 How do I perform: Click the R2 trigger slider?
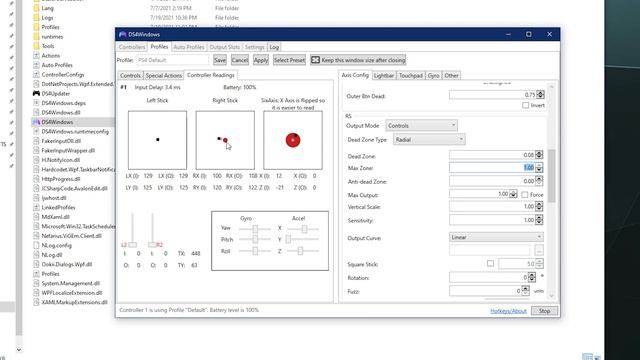point(152,230)
